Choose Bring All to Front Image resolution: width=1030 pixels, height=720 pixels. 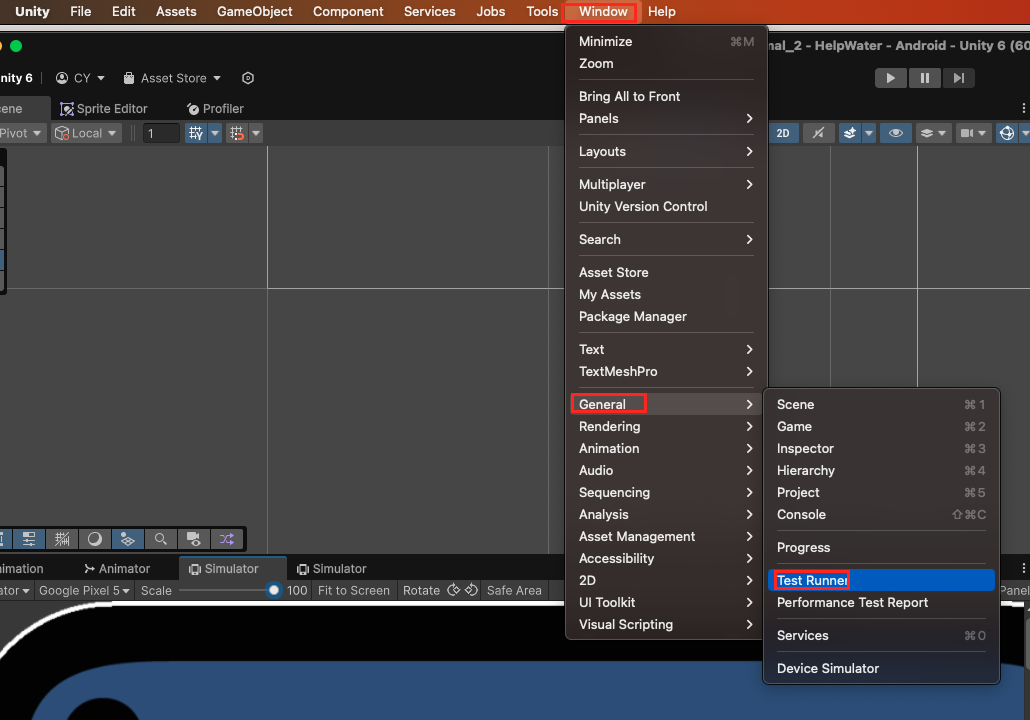(x=666, y=97)
